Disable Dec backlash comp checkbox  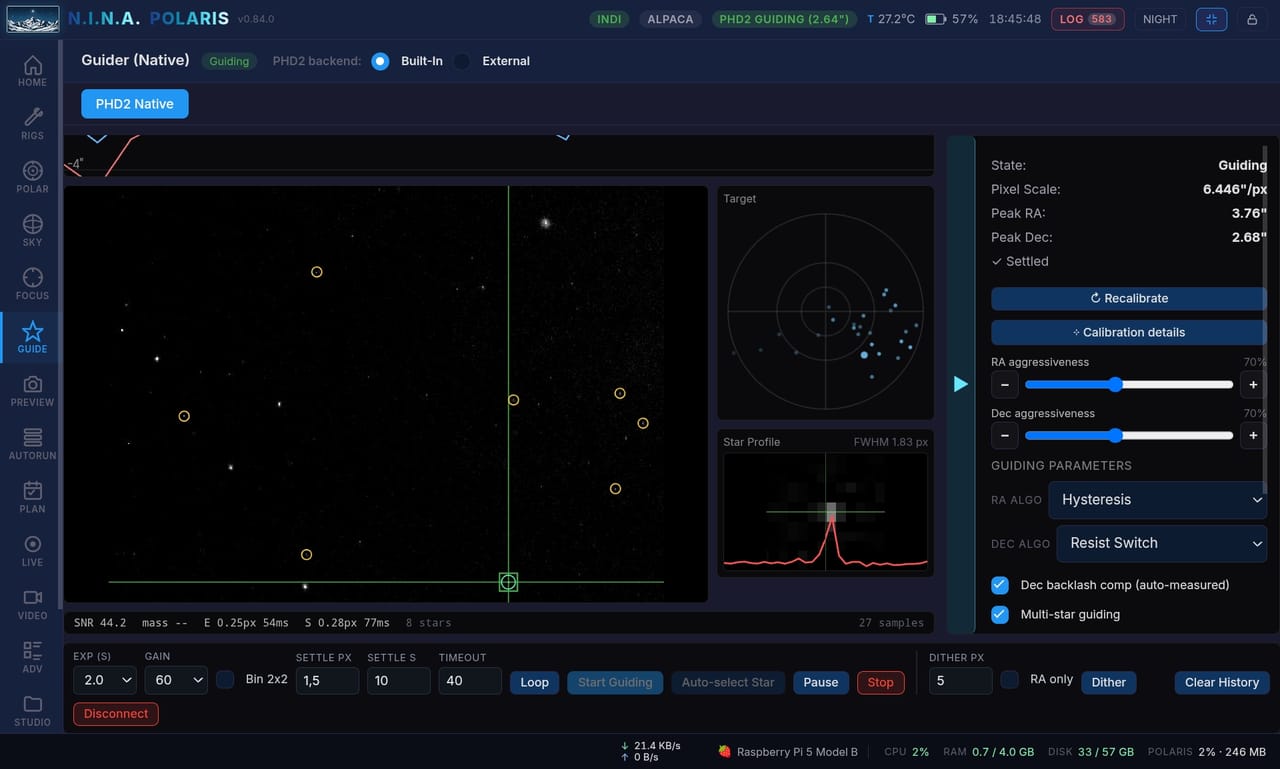tap(999, 585)
